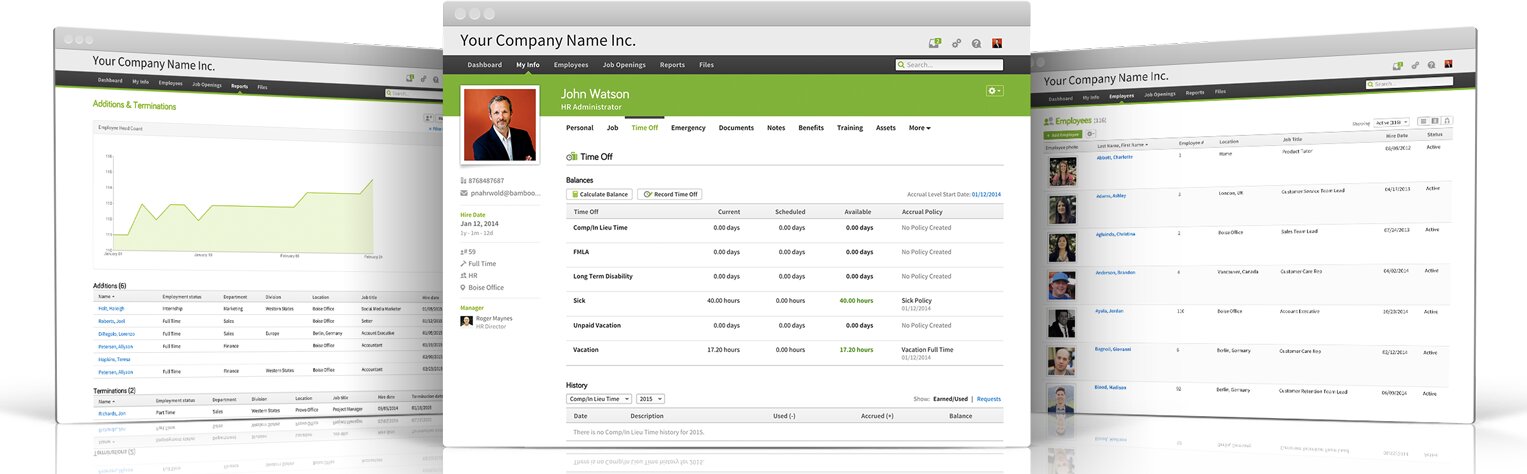Open the Comp/In Lieu Time history dropdown
The image size is (1527, 474).
point(598,399)
